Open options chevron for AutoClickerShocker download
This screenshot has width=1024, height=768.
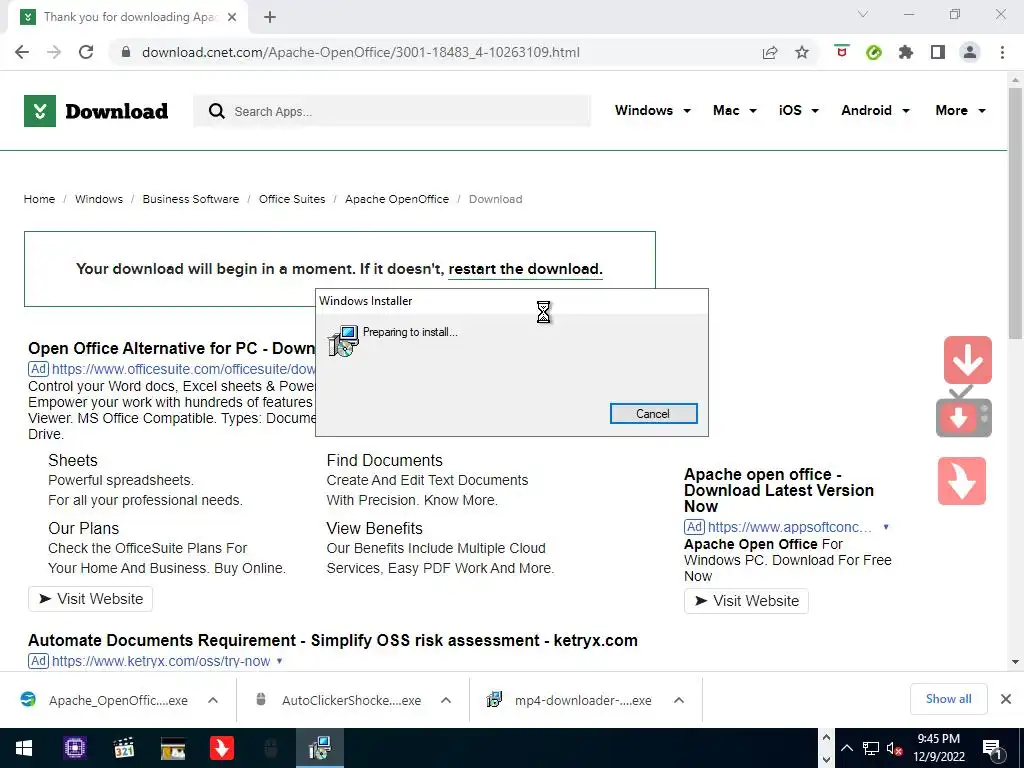coord(446,700)
